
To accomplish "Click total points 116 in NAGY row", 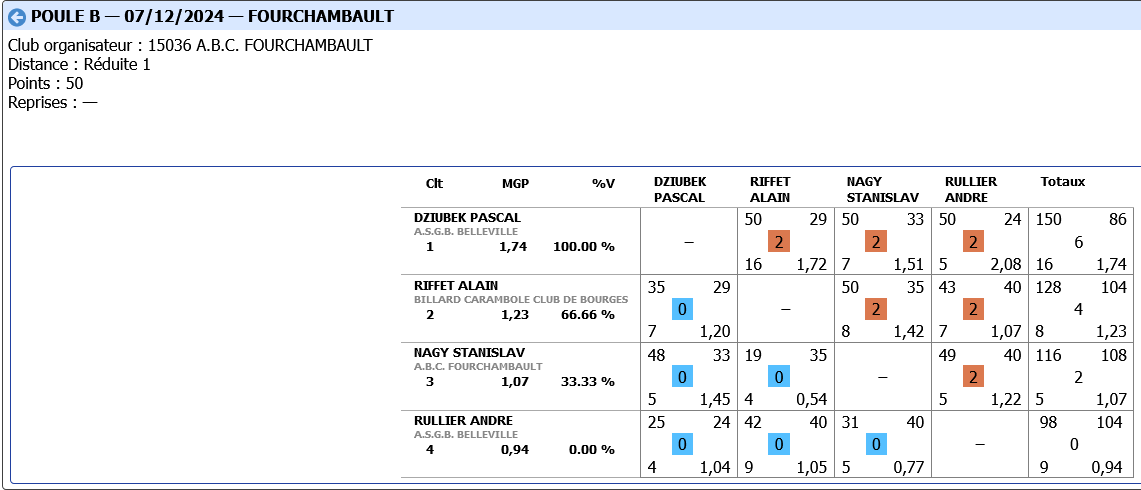I will pos(1050,355).
